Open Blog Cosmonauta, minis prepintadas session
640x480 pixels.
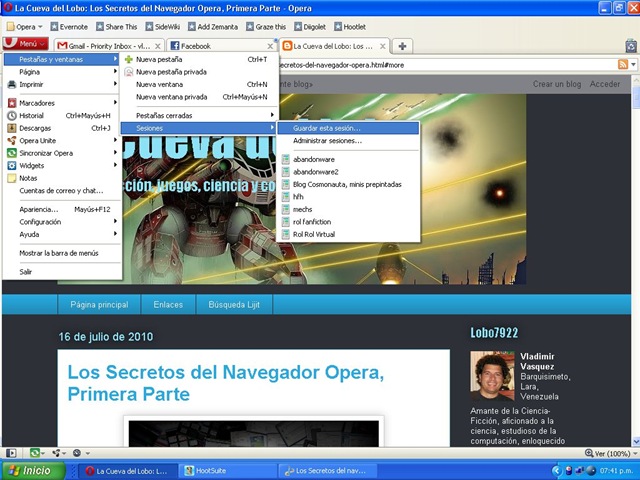tap(348, 184)
